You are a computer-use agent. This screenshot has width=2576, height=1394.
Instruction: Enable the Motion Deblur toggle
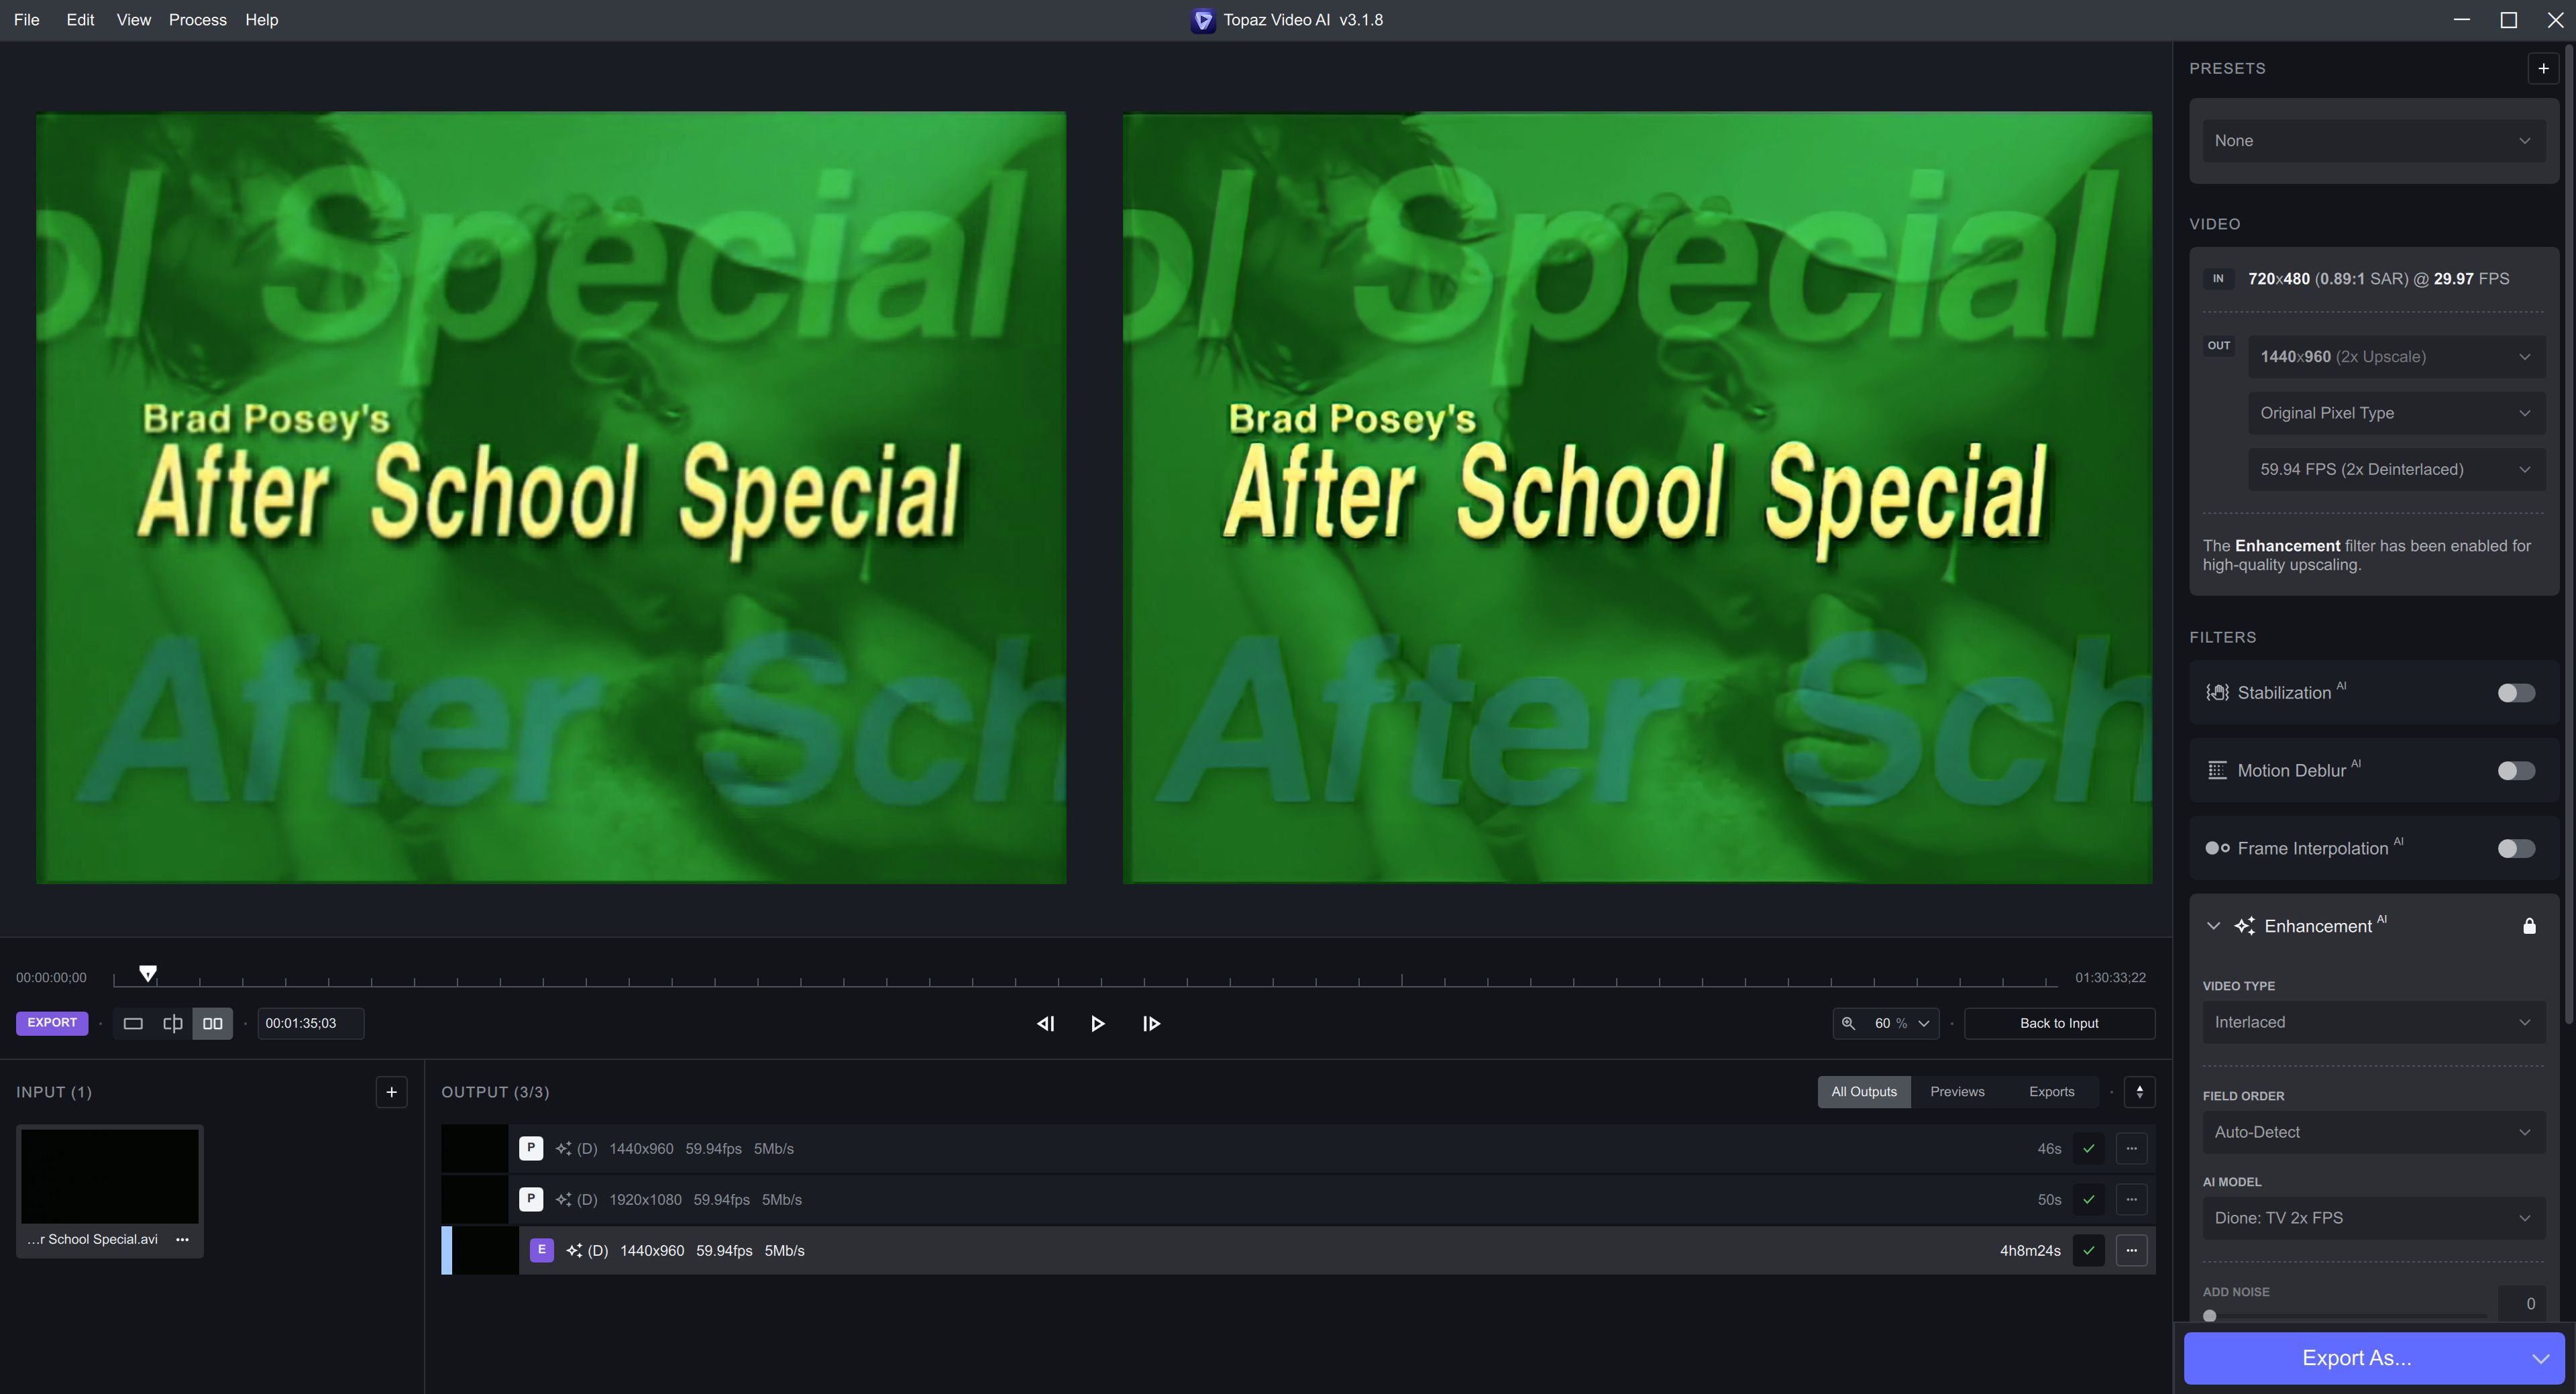click(x=2516, y=770)
